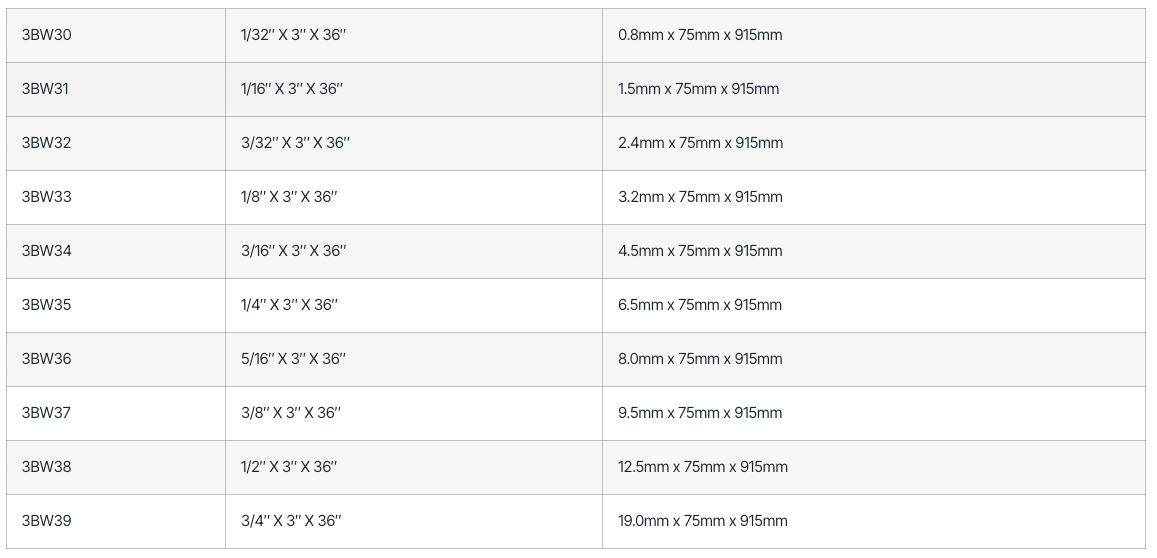1157x558 pixels.
Task: Select the 3BW31 product code
Action: (46, 89)
